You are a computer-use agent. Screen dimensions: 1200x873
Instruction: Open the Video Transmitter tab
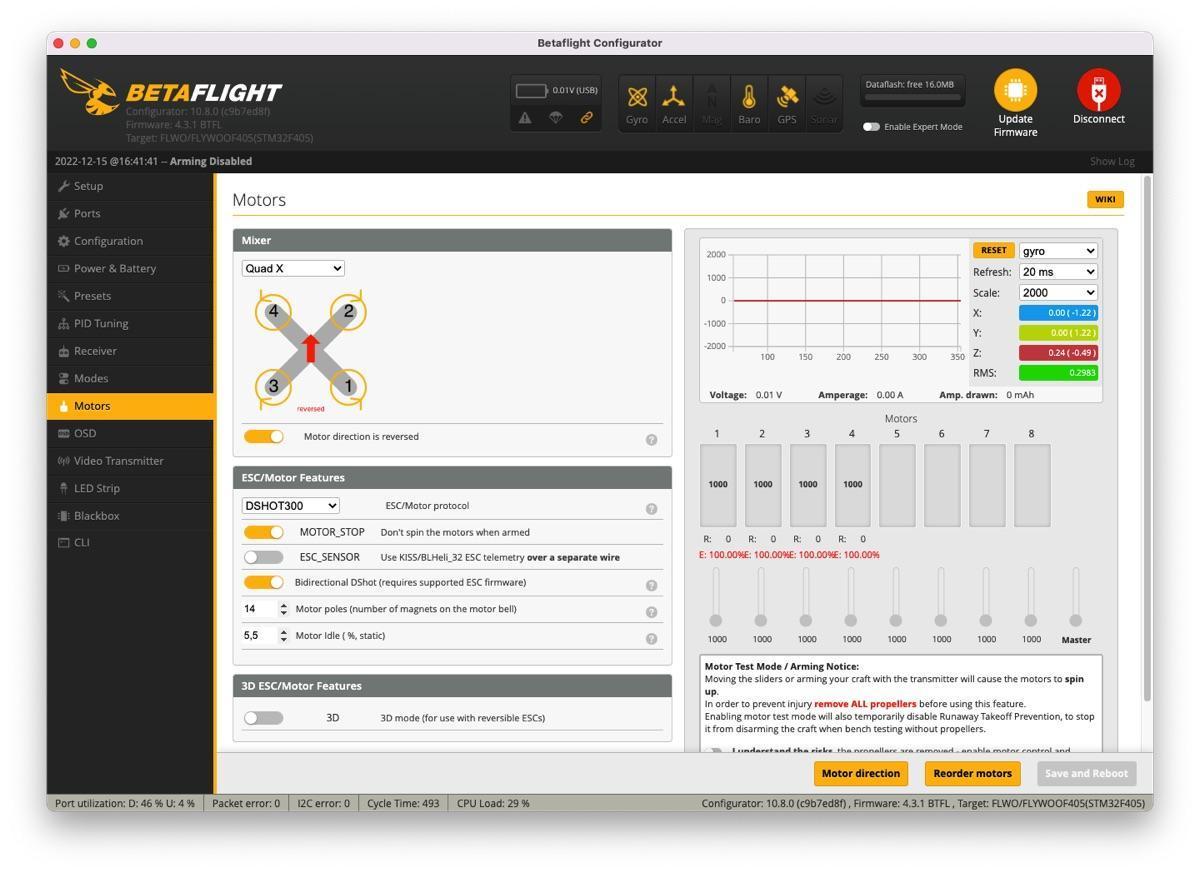pos(130,461)
